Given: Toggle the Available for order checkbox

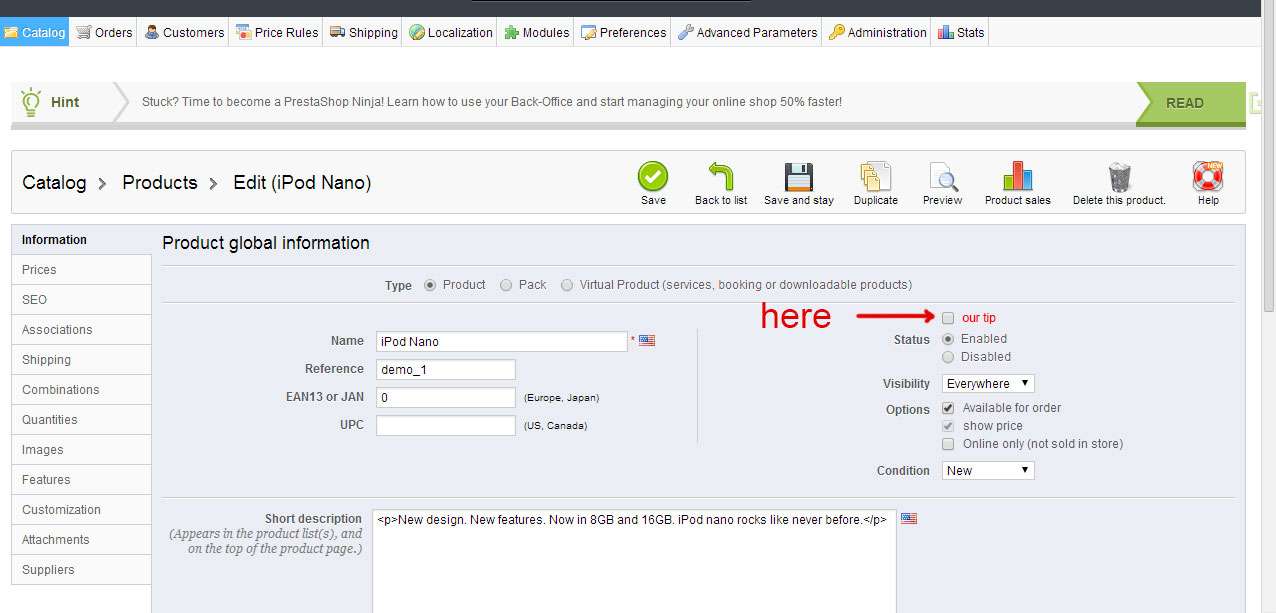Looking at the screenshot, I should click(x=948, y=408).
